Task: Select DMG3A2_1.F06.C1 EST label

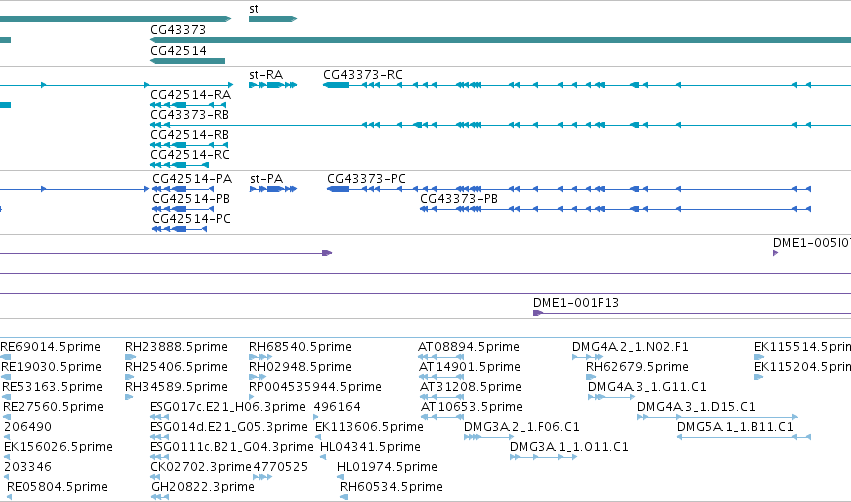Action: click(522, 427)
